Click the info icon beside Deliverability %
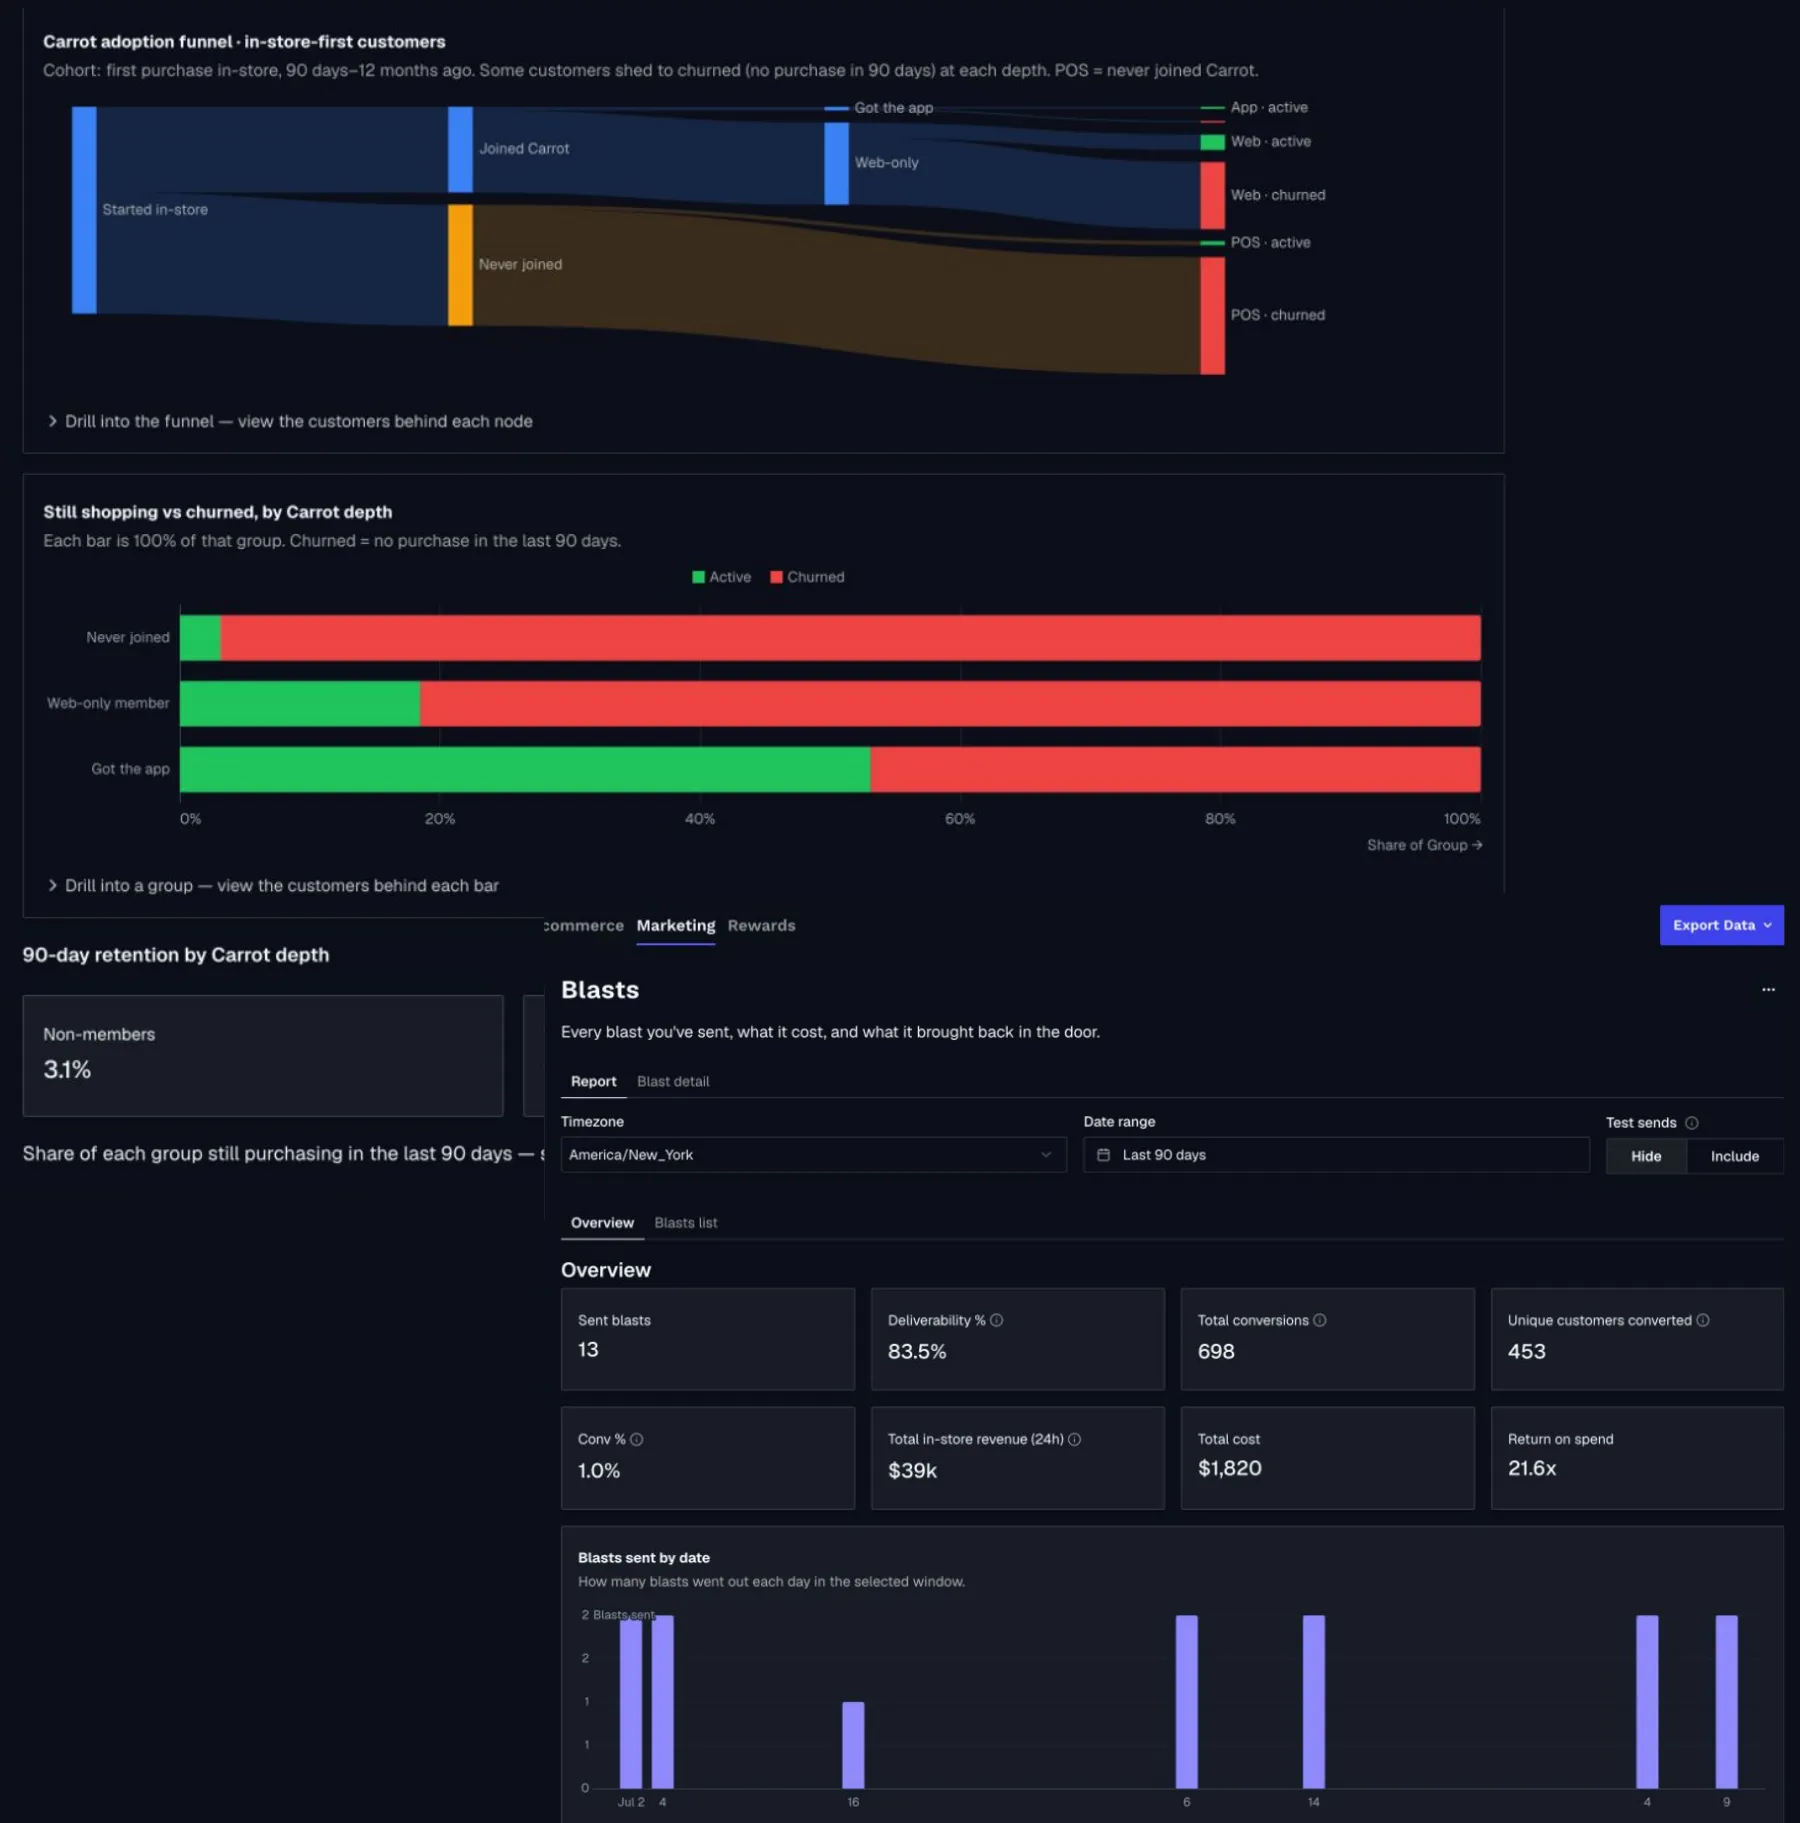This screenshot has height=1823, width=1800. tap(996, 1320)
